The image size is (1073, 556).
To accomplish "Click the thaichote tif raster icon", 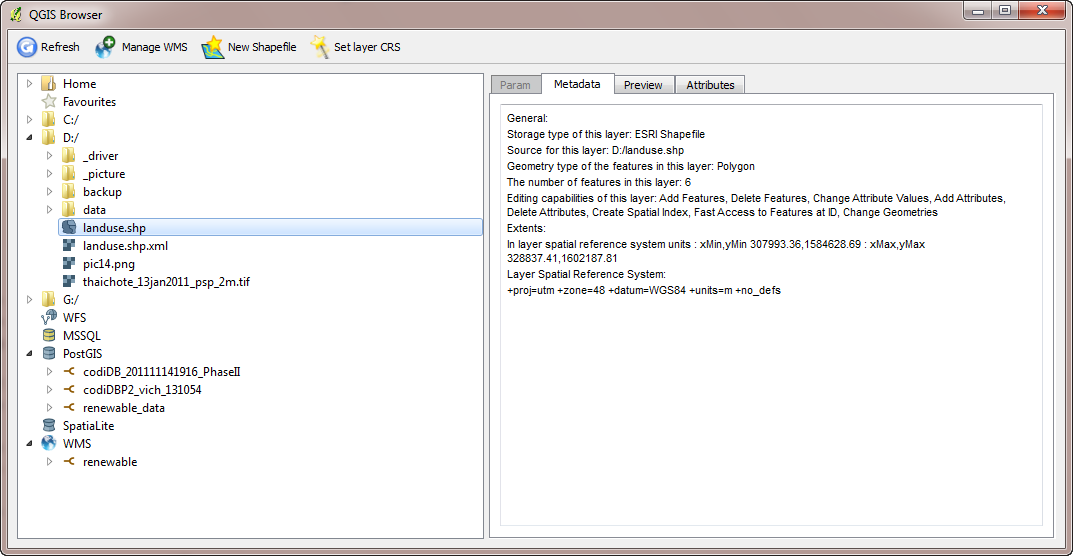I will 68,281.
